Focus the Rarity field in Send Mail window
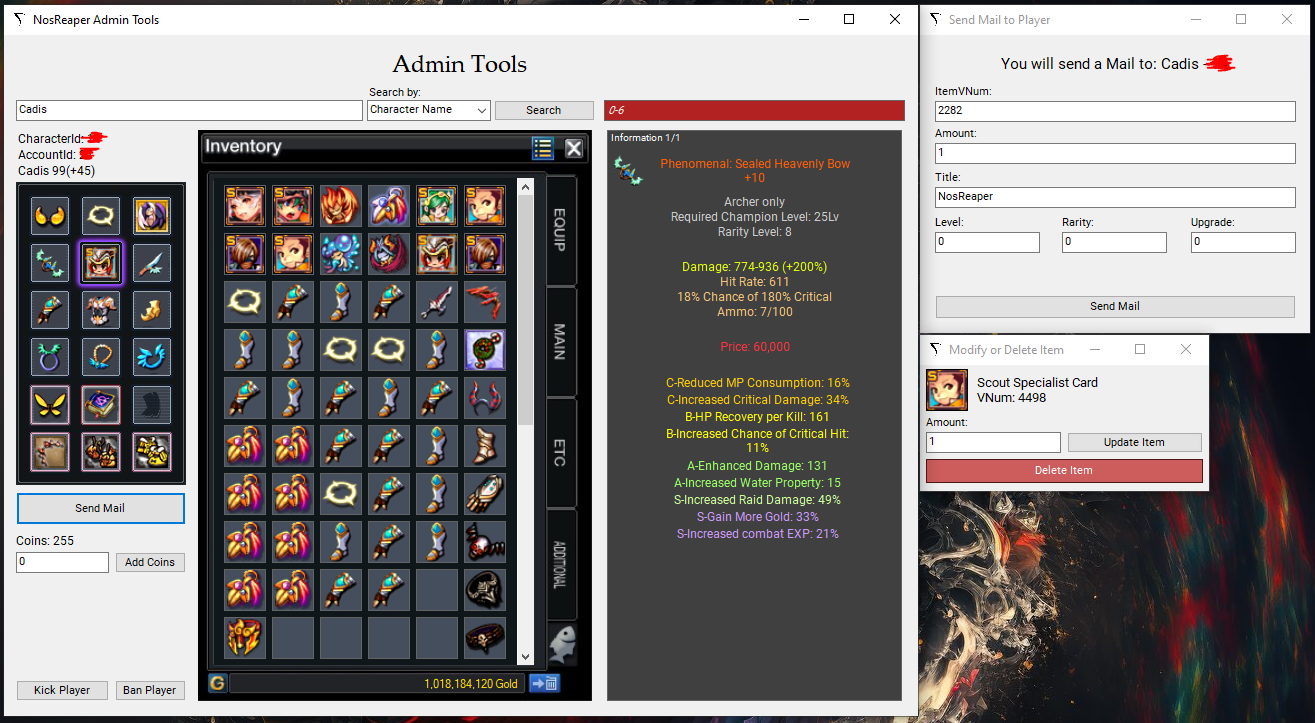This screenshot has width=1315, height=723. (1114, 242)
